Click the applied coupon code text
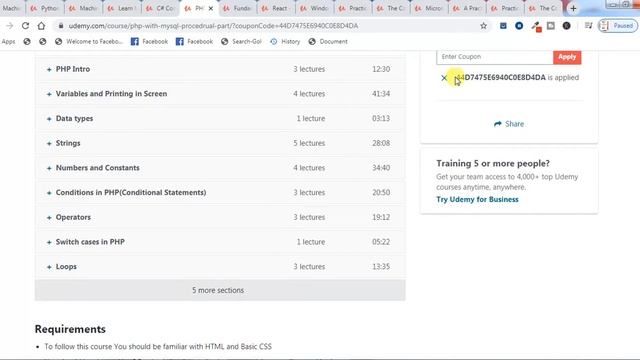The image size is (640, 360). click(x=501, y=78)
